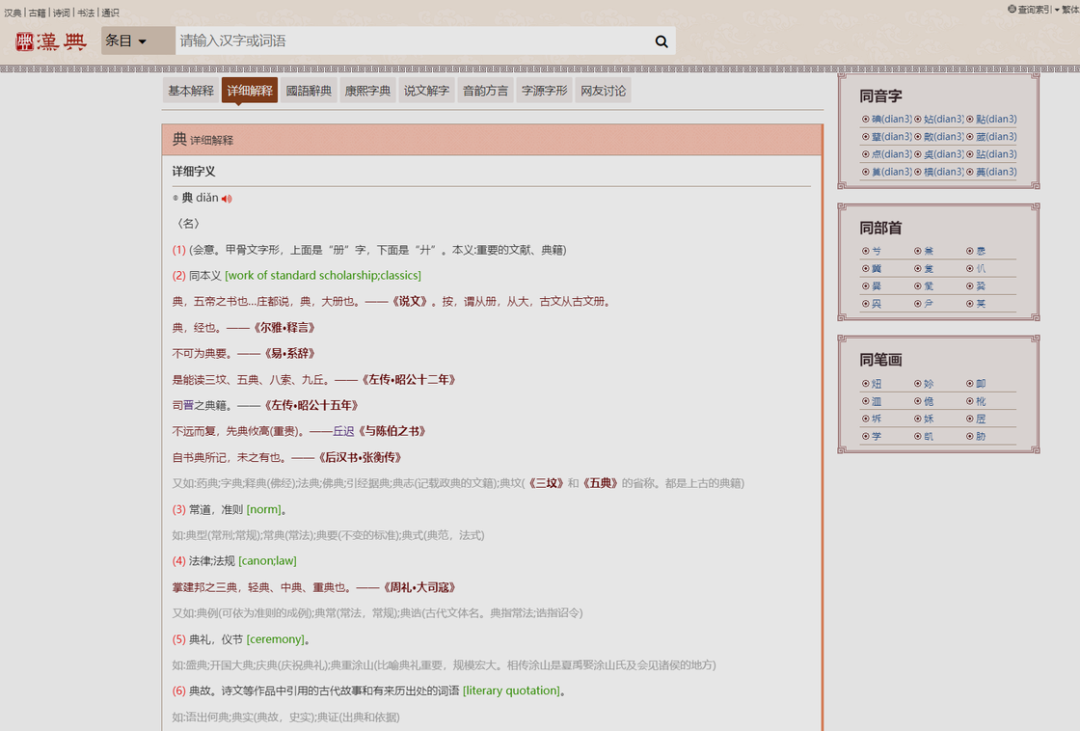Open the 音韵方言 tab
The image size is (1080, 731).
(x=485, y=91)
